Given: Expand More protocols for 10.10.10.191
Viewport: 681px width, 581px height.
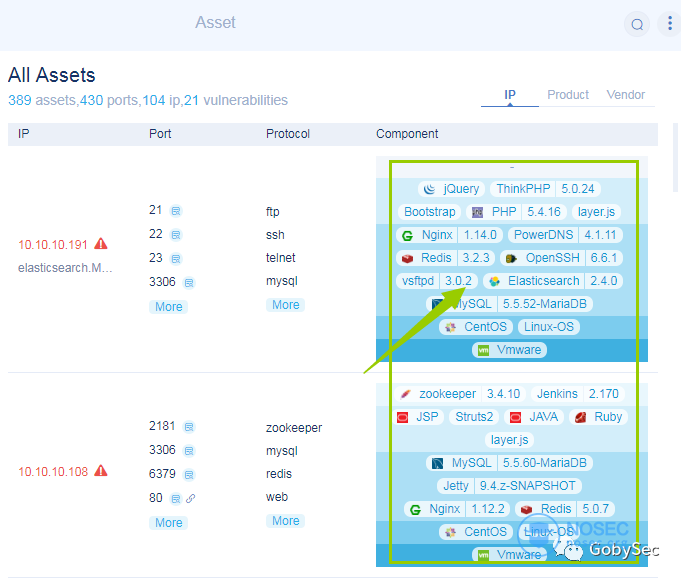Looking at the screenshot, I should click(285, 305).
